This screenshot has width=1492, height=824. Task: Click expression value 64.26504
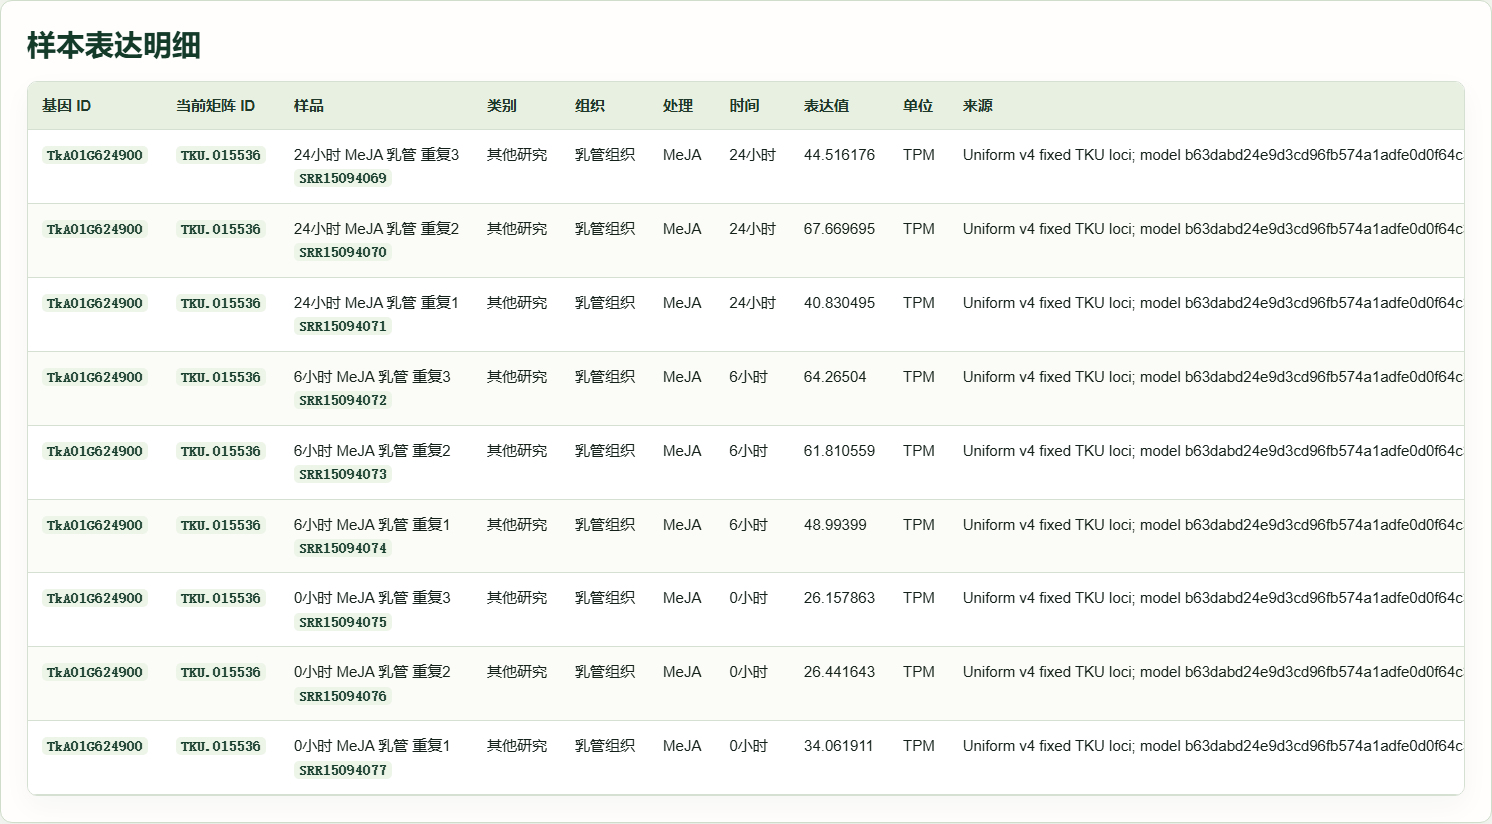(835, 377)
